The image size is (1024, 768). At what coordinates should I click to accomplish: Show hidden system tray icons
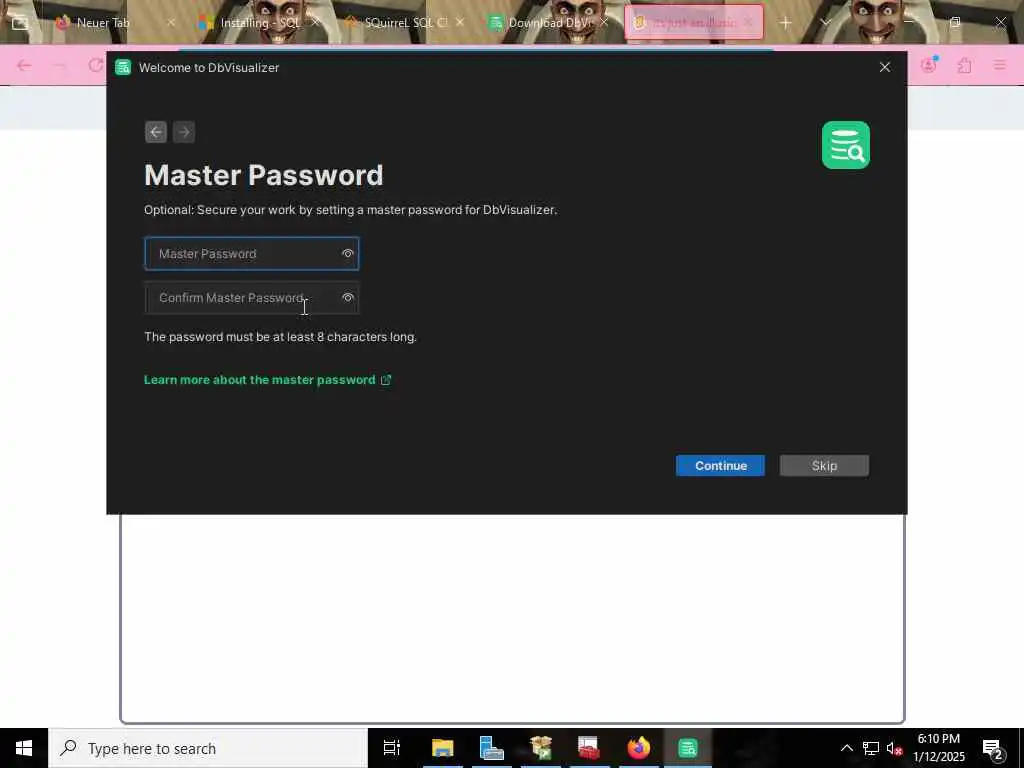click(x=846, y=748)
